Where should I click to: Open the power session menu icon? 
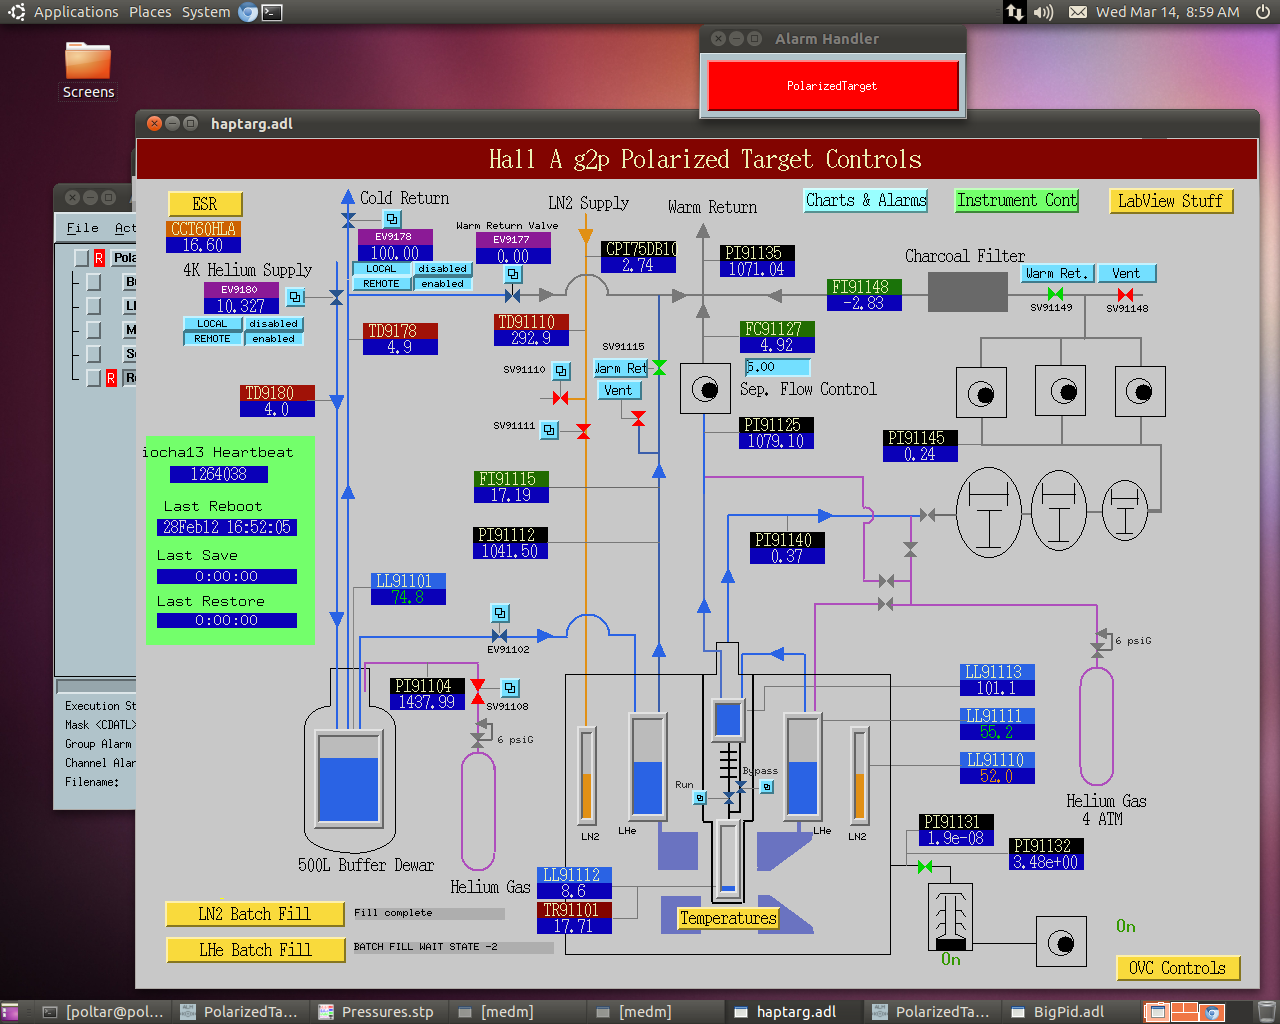pyautogui.click(x=1263, y=12)
